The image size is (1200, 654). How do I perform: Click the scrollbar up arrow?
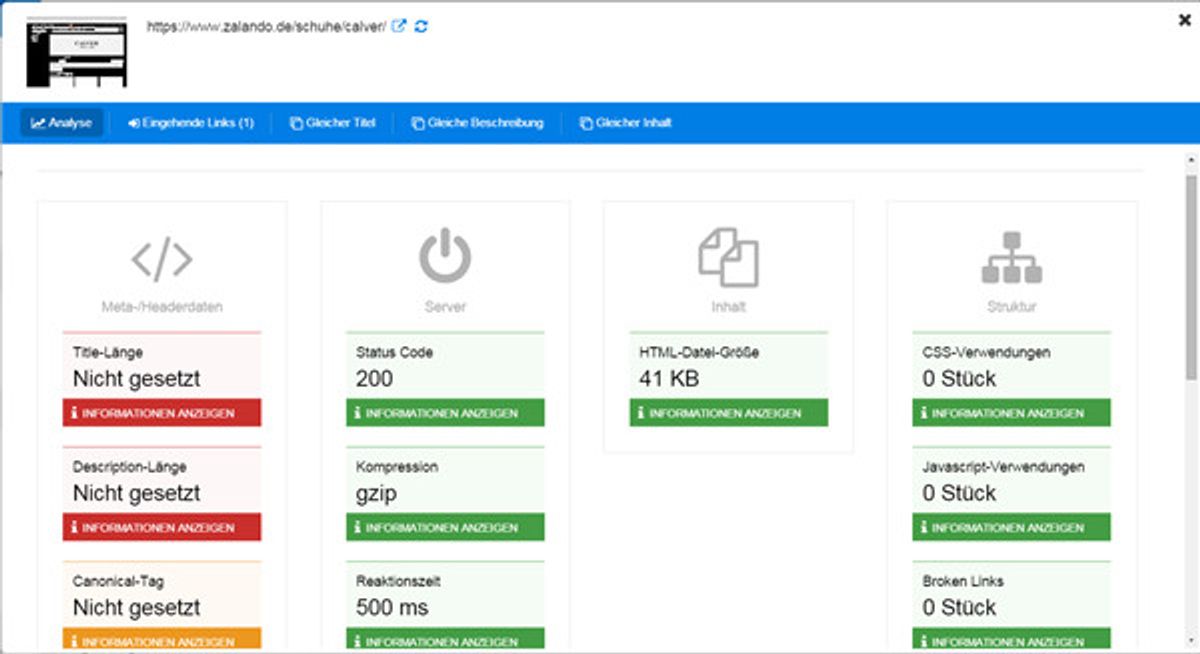pos(1191,160)
